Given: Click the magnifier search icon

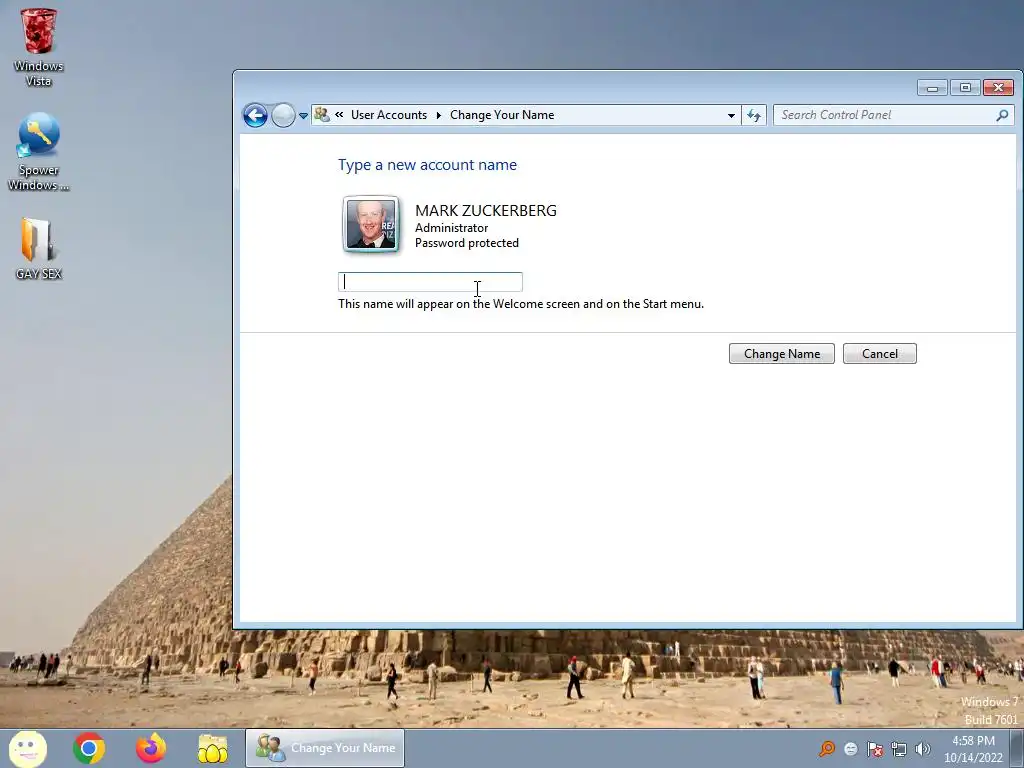Looking at the screenshot, I should [x=1002, y=116].
